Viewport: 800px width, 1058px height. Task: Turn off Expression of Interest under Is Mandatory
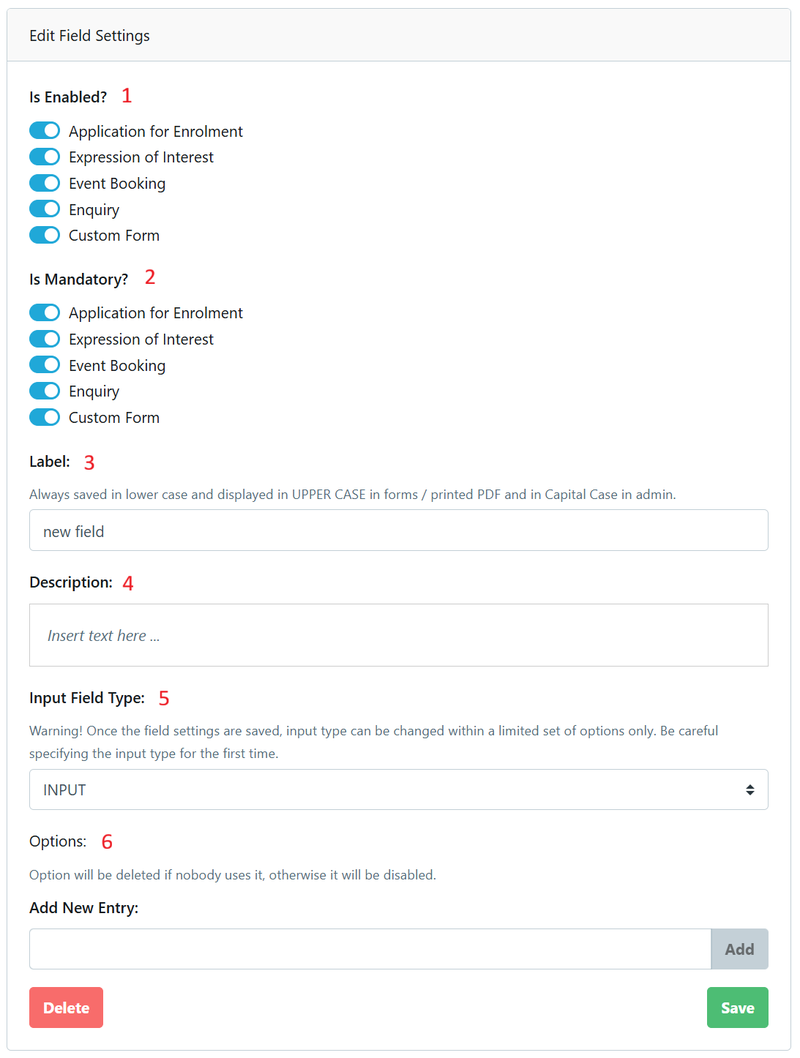click(44, 338)
